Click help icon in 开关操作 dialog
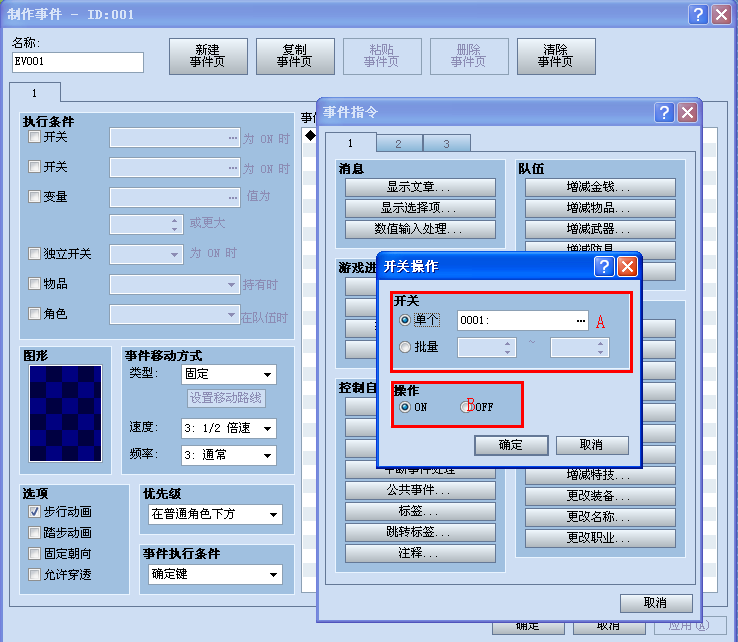The image size is (738, 642). [x=604, y=267]
